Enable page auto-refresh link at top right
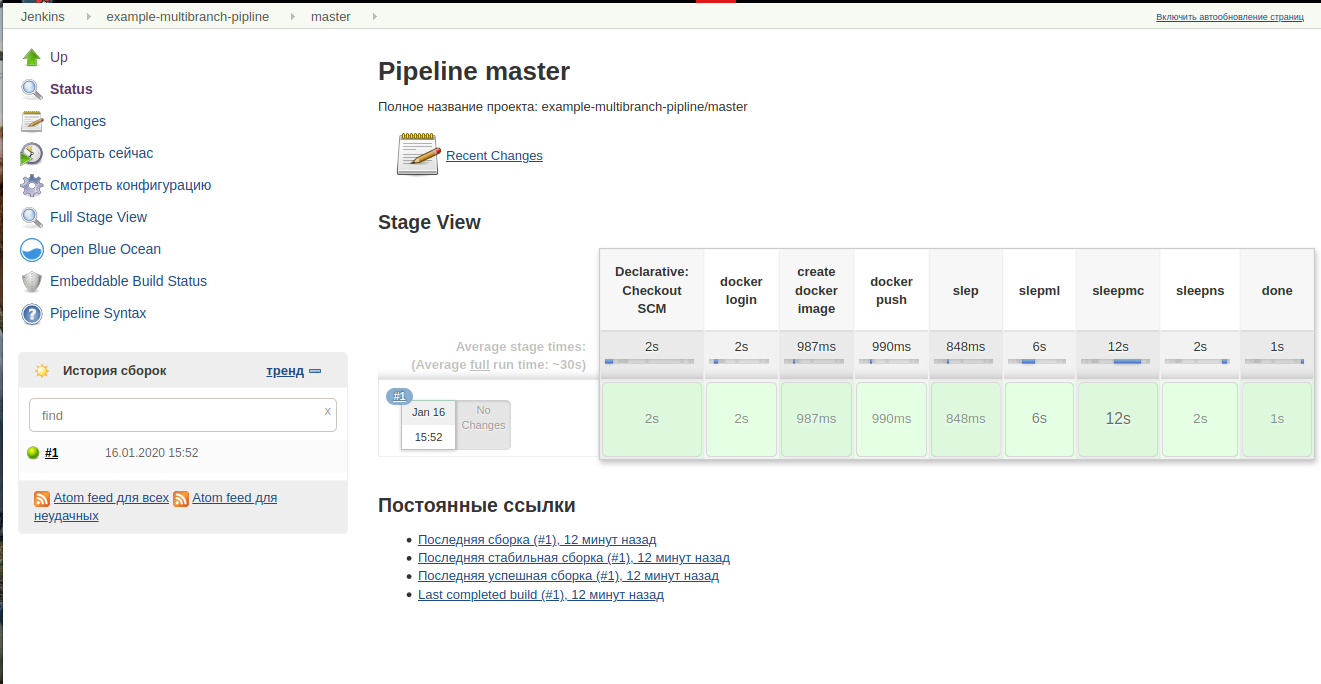This screenshot has width=1321, height=684. (x=1229, y=17)
